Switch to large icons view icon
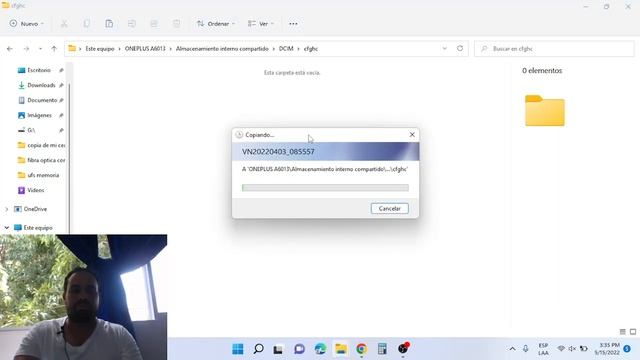Viewport: 640px width, 360px height. click(633, 332)
